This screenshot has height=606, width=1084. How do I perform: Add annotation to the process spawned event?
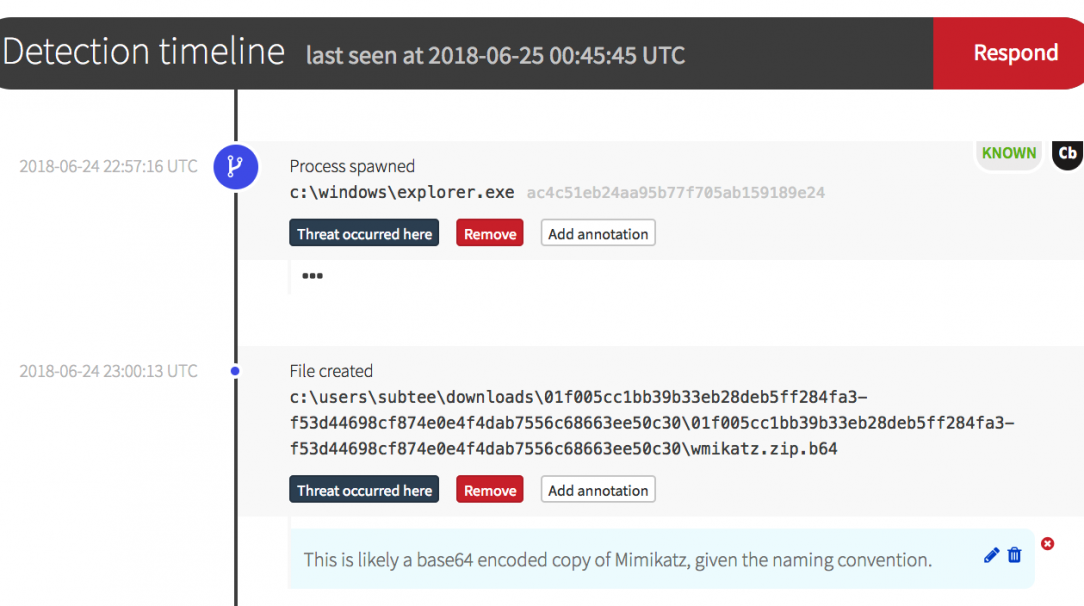coord(598,234)
